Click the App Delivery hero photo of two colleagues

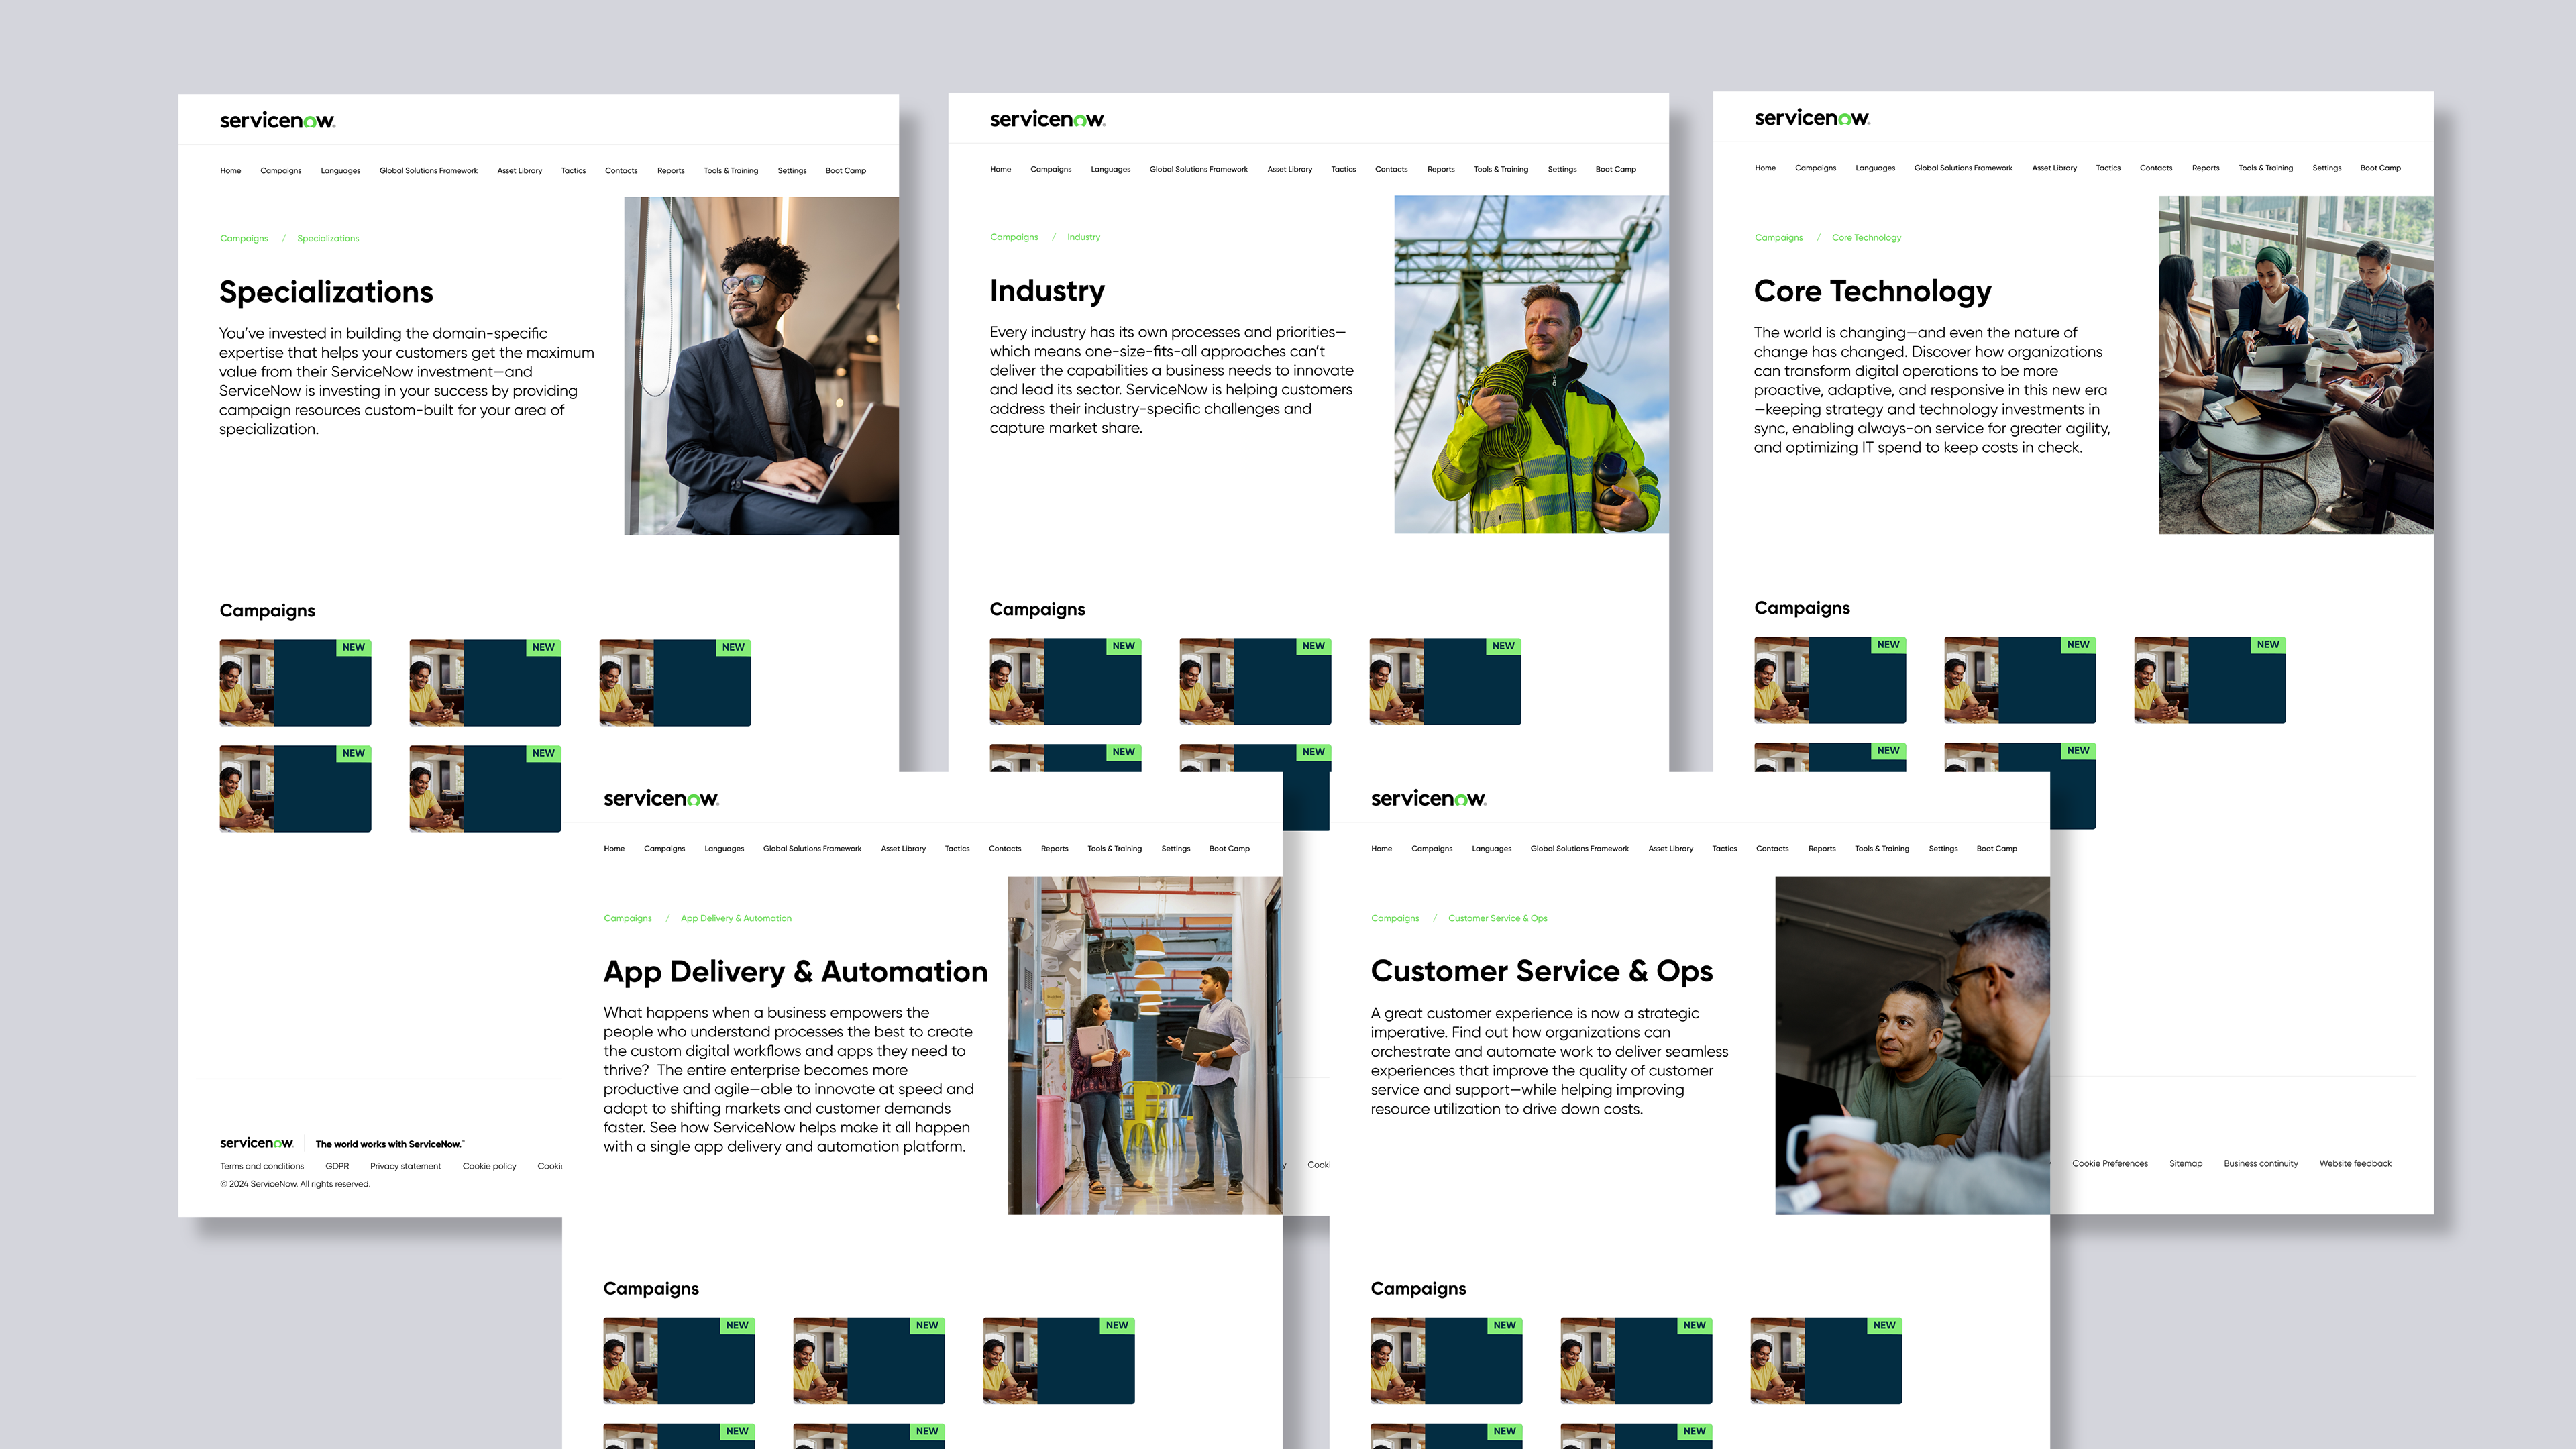coord(1145,1046)
